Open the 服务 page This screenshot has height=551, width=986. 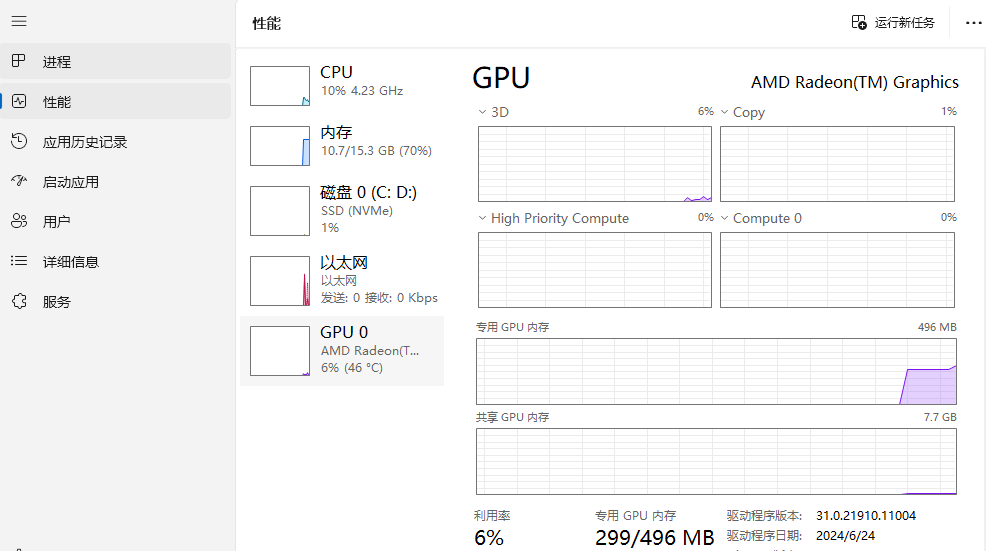coord(116,302)
